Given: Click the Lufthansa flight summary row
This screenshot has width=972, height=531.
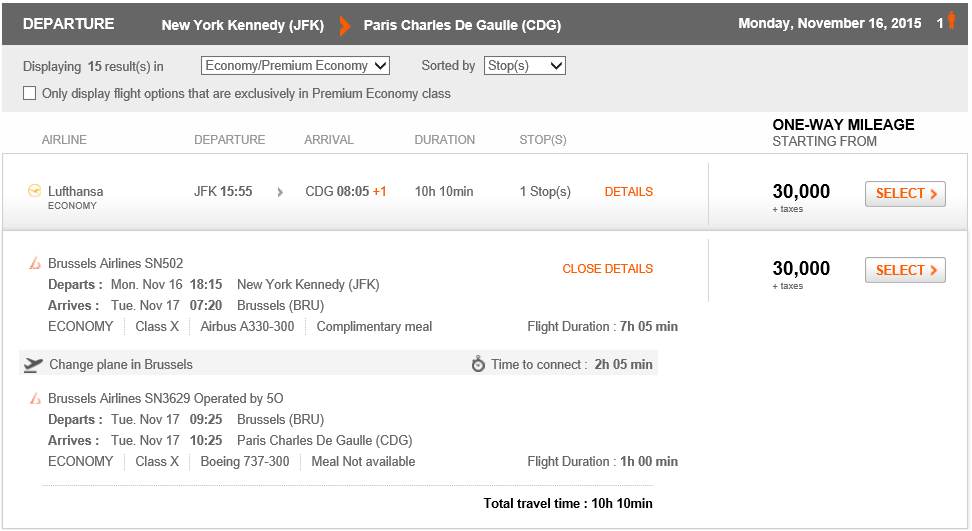Looking at the screenshot, I should [485, 193].
